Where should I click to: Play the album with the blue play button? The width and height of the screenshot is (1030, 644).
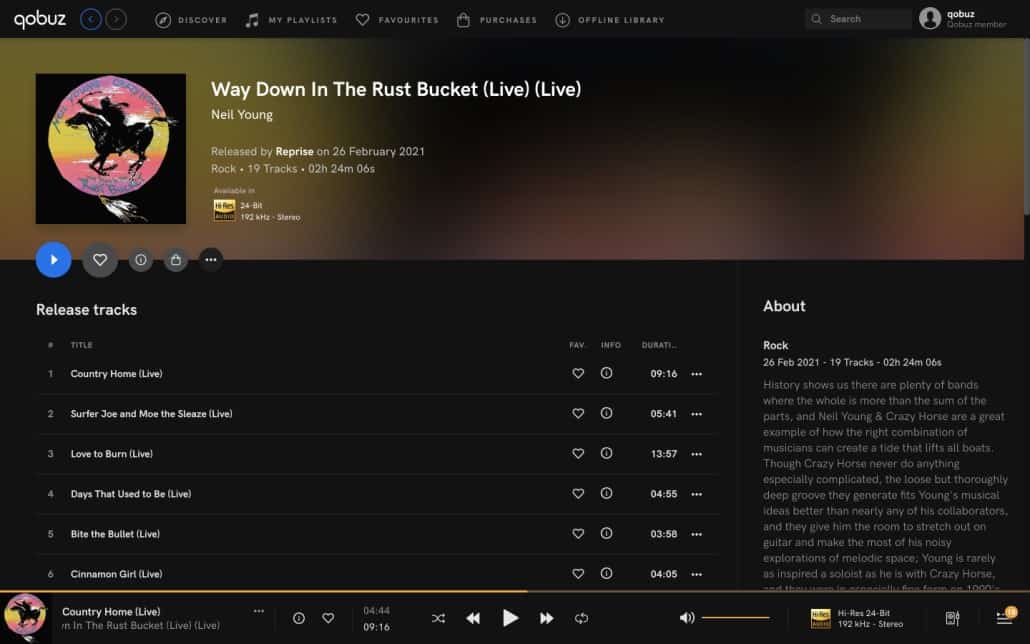pyautogui.click(x=53, y=260)
